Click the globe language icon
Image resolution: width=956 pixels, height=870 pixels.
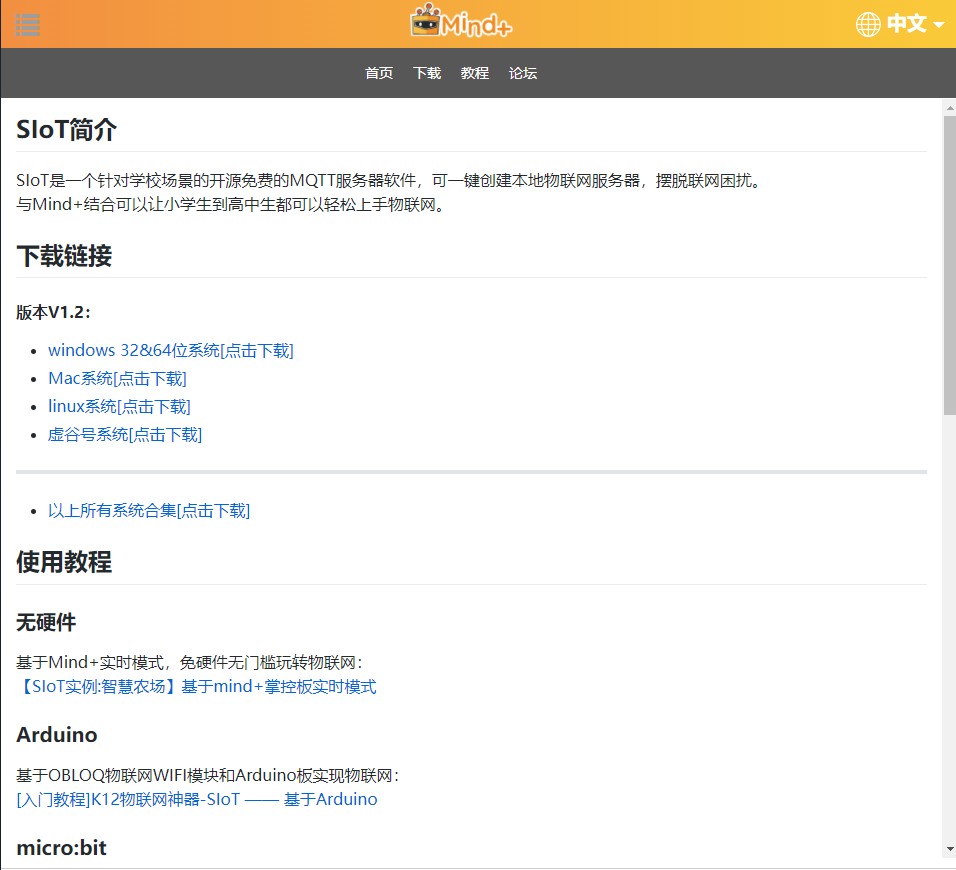click(x=868, y=24)
